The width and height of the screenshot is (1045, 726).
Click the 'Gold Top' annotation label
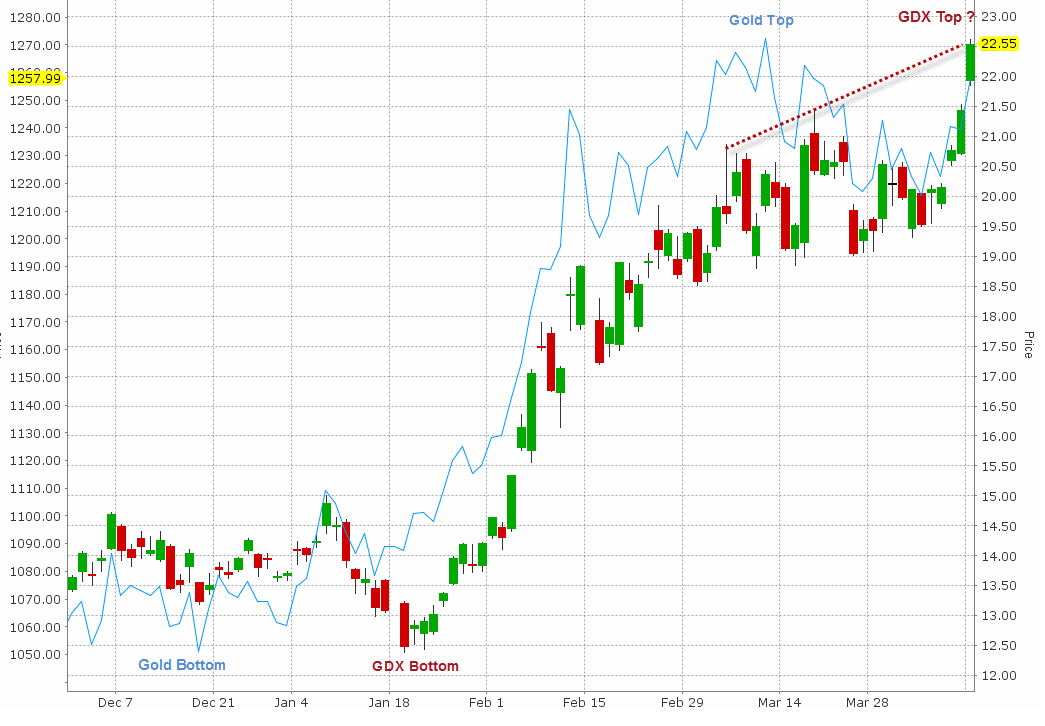click(x=761, y=20)
